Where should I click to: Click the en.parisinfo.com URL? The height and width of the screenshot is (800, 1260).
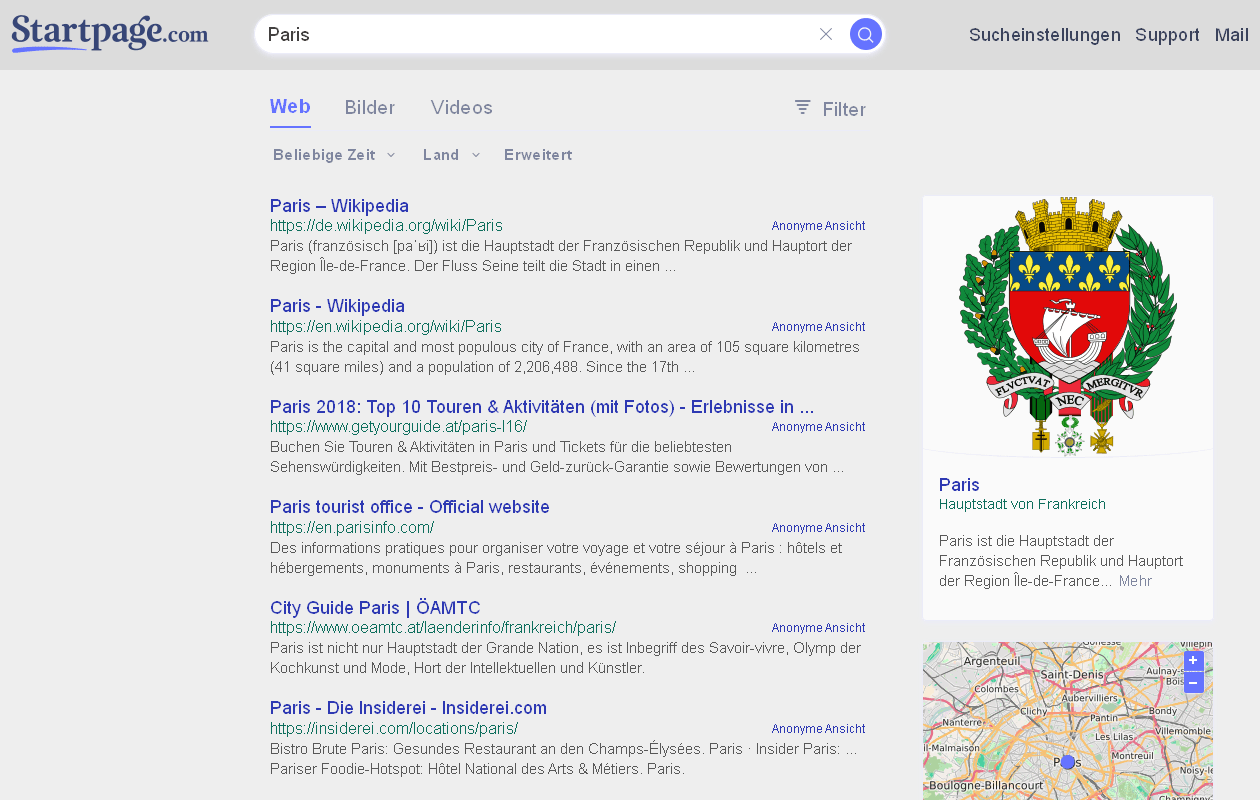click(352, 528)
